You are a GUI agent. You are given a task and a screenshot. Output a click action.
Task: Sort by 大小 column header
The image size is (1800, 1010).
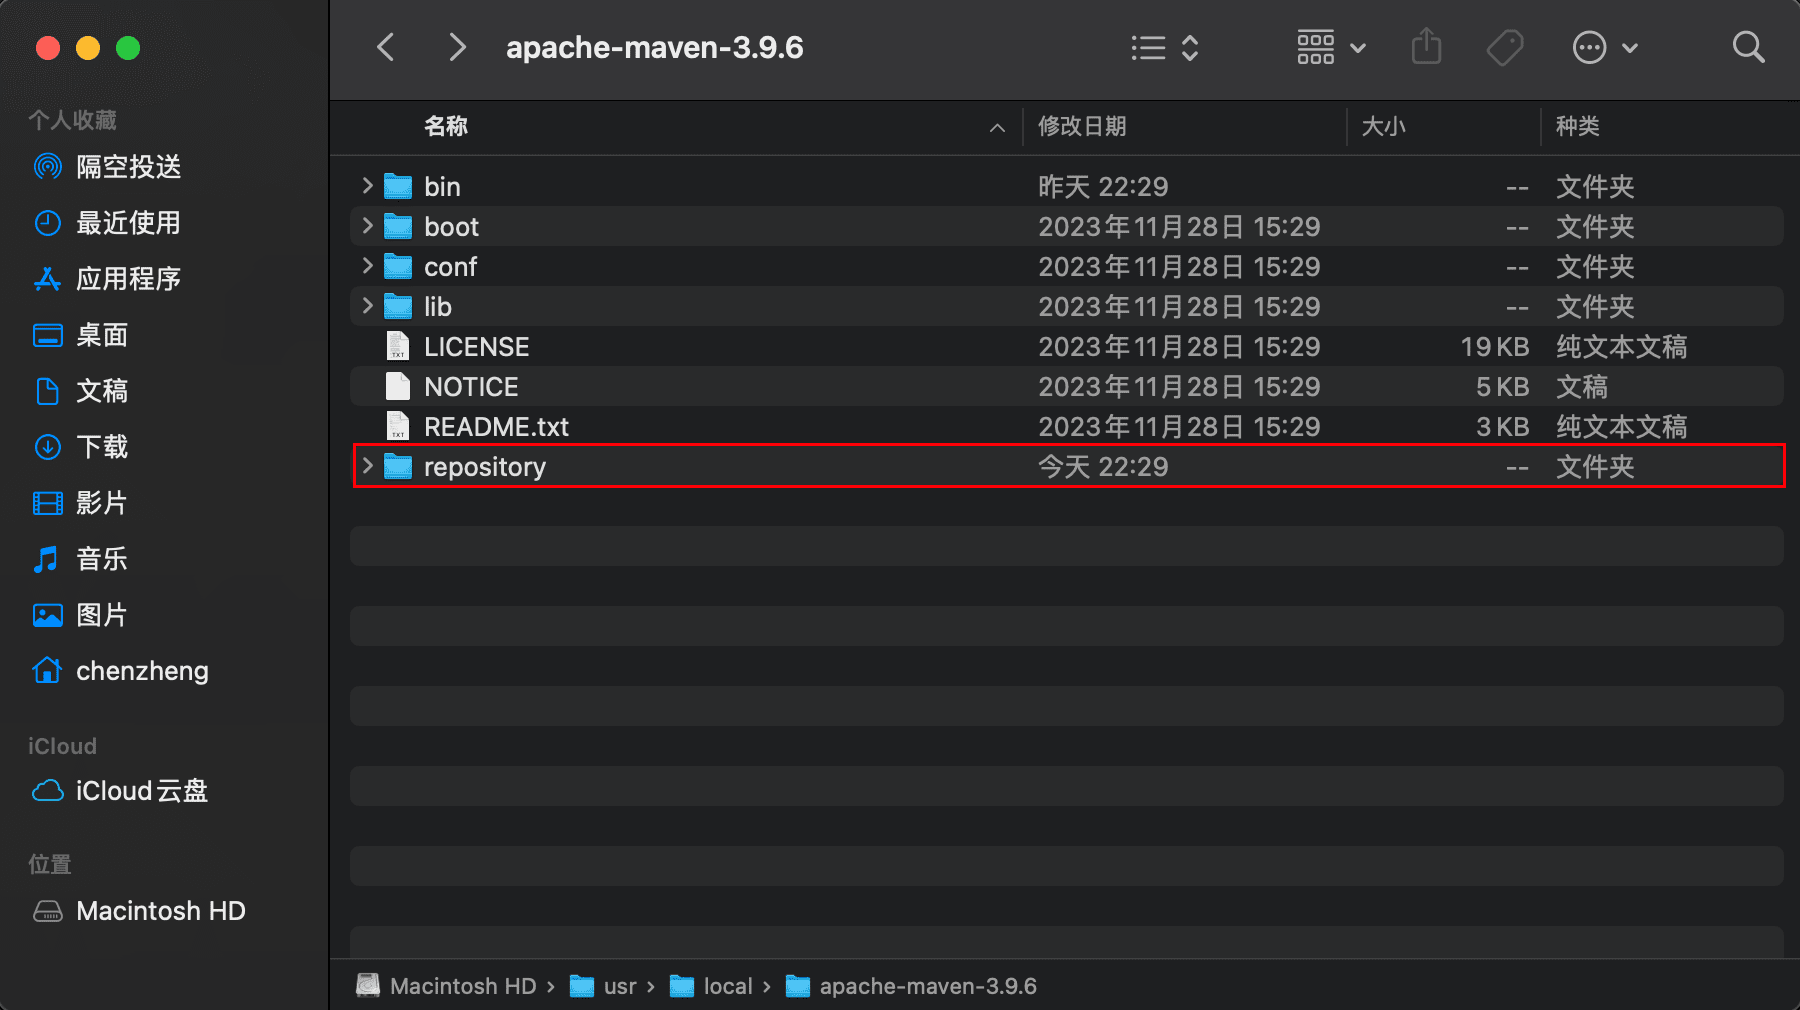[1384, 126]
